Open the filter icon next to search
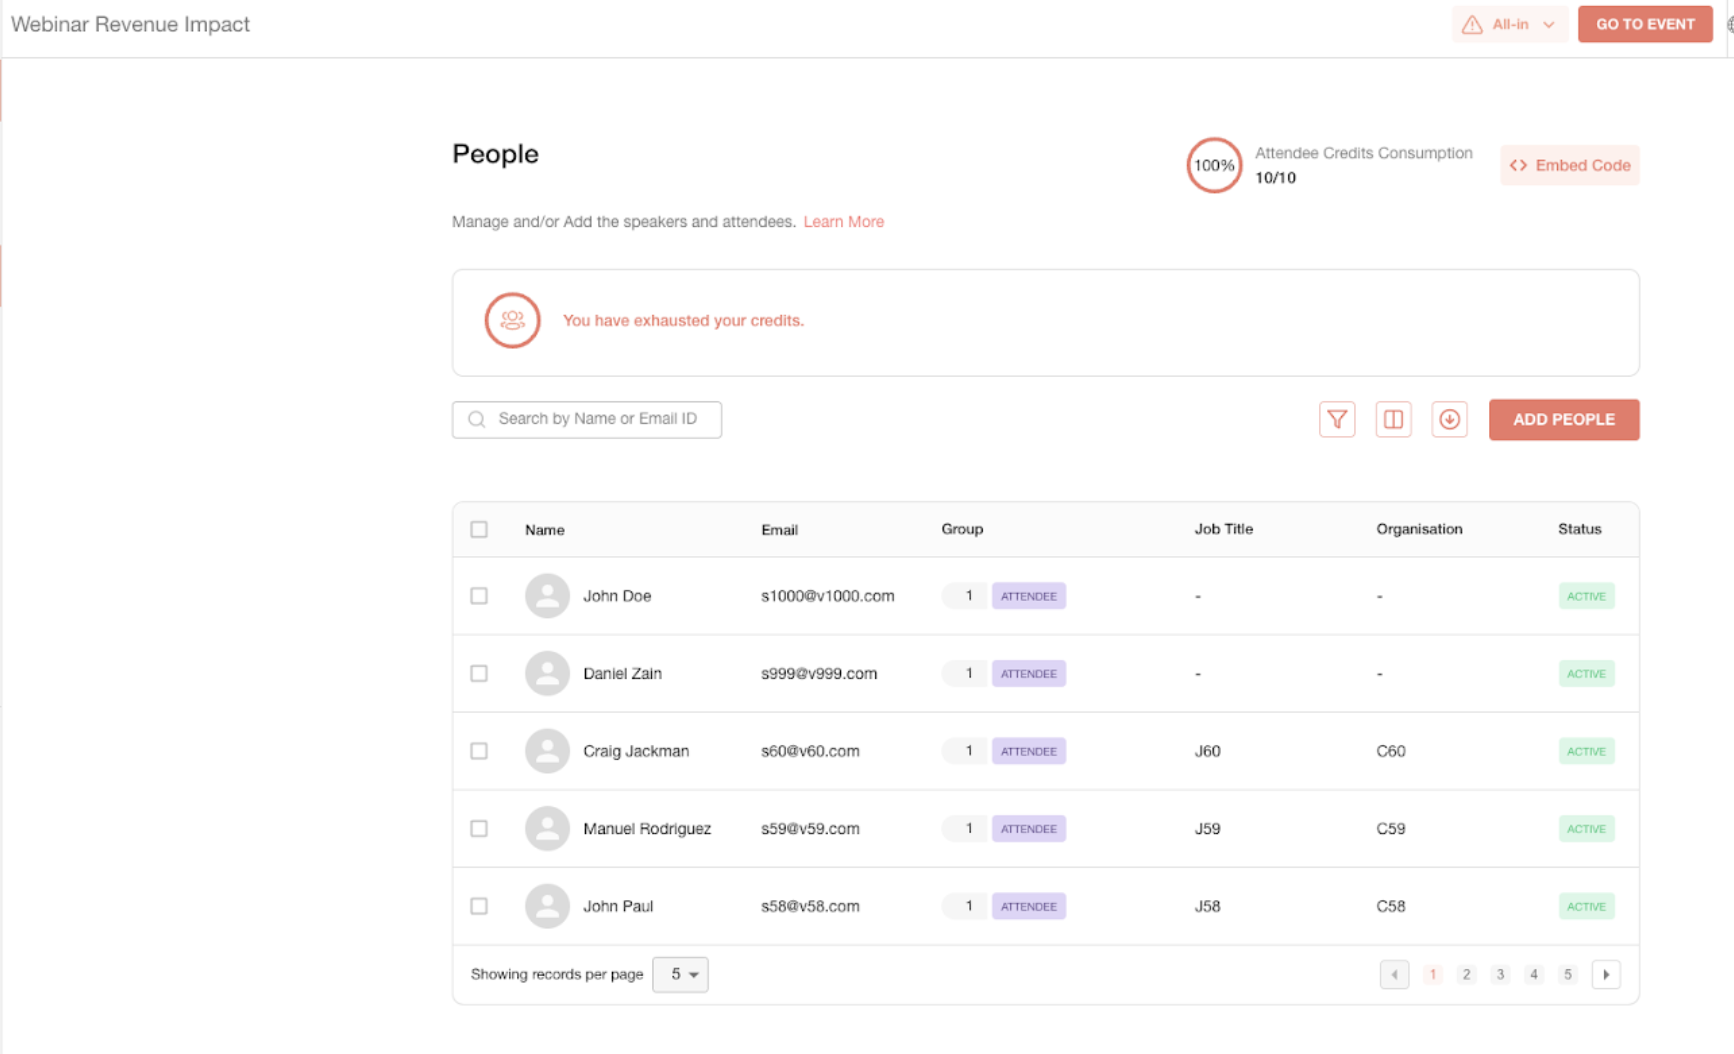 [1337, 419]
